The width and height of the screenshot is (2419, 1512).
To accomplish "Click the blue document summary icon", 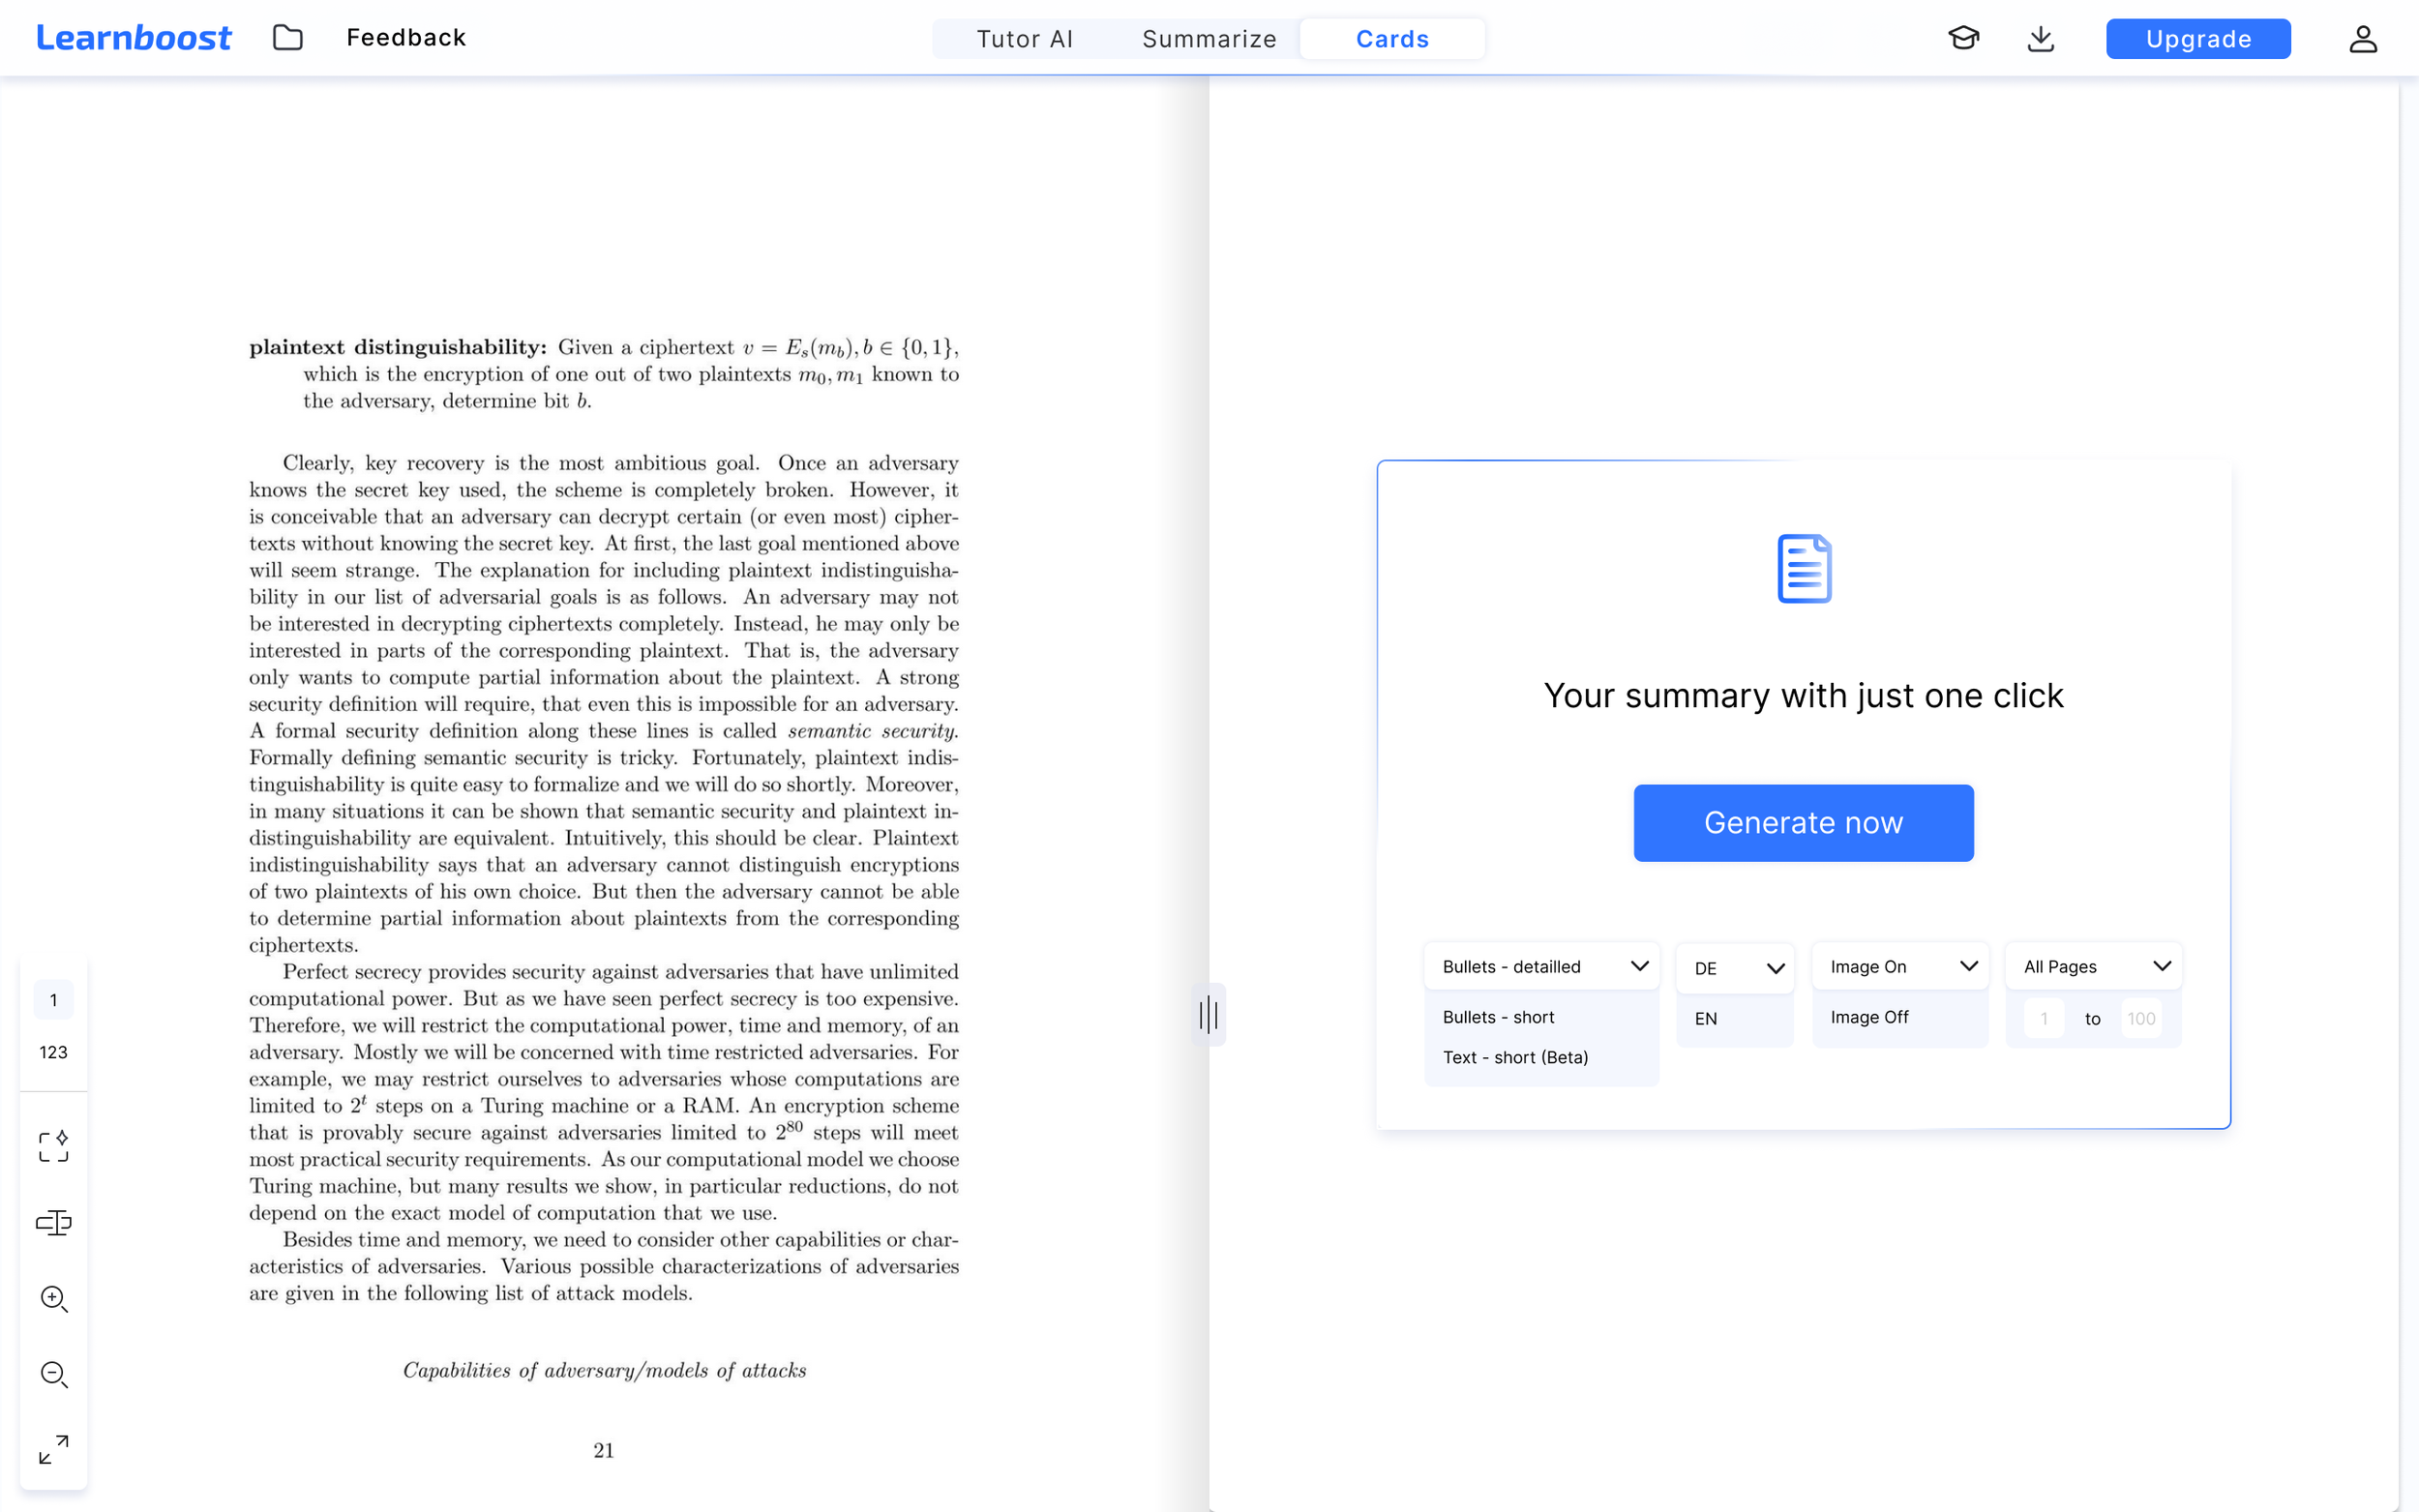I will (1803, 567).
